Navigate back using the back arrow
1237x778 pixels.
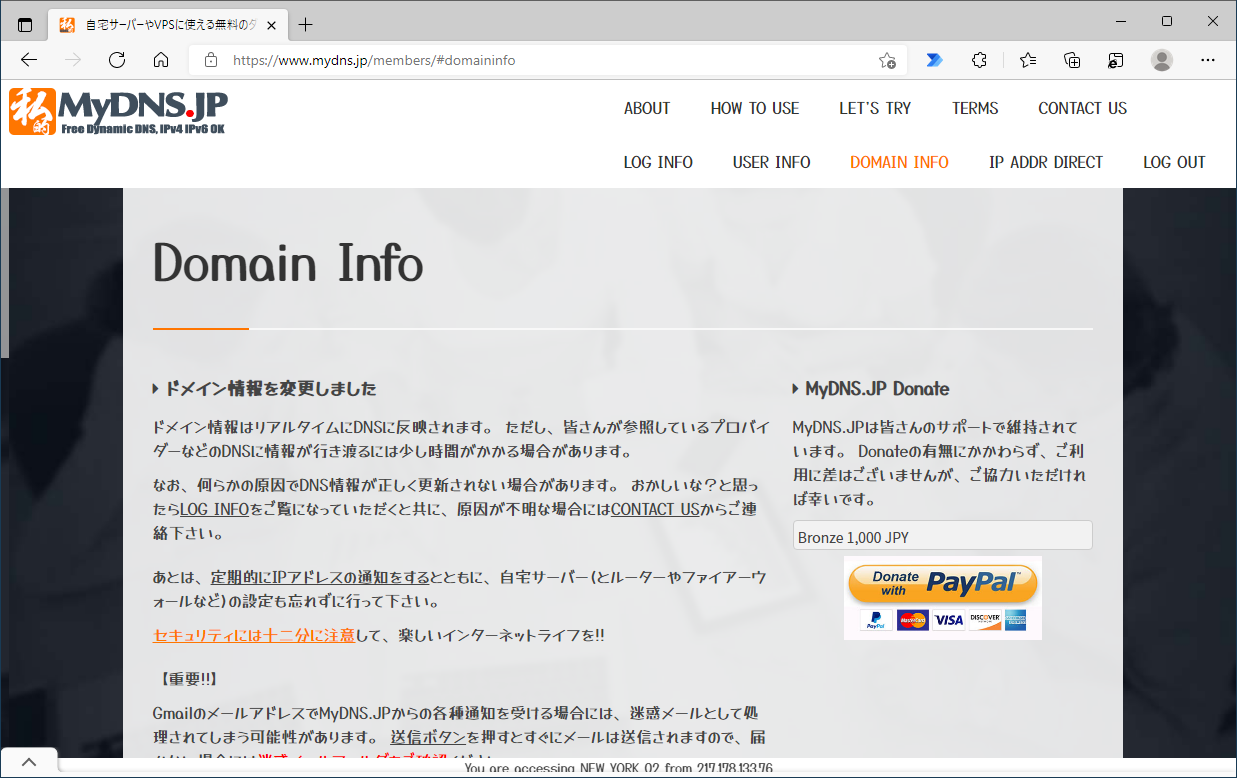click(28, 60)
